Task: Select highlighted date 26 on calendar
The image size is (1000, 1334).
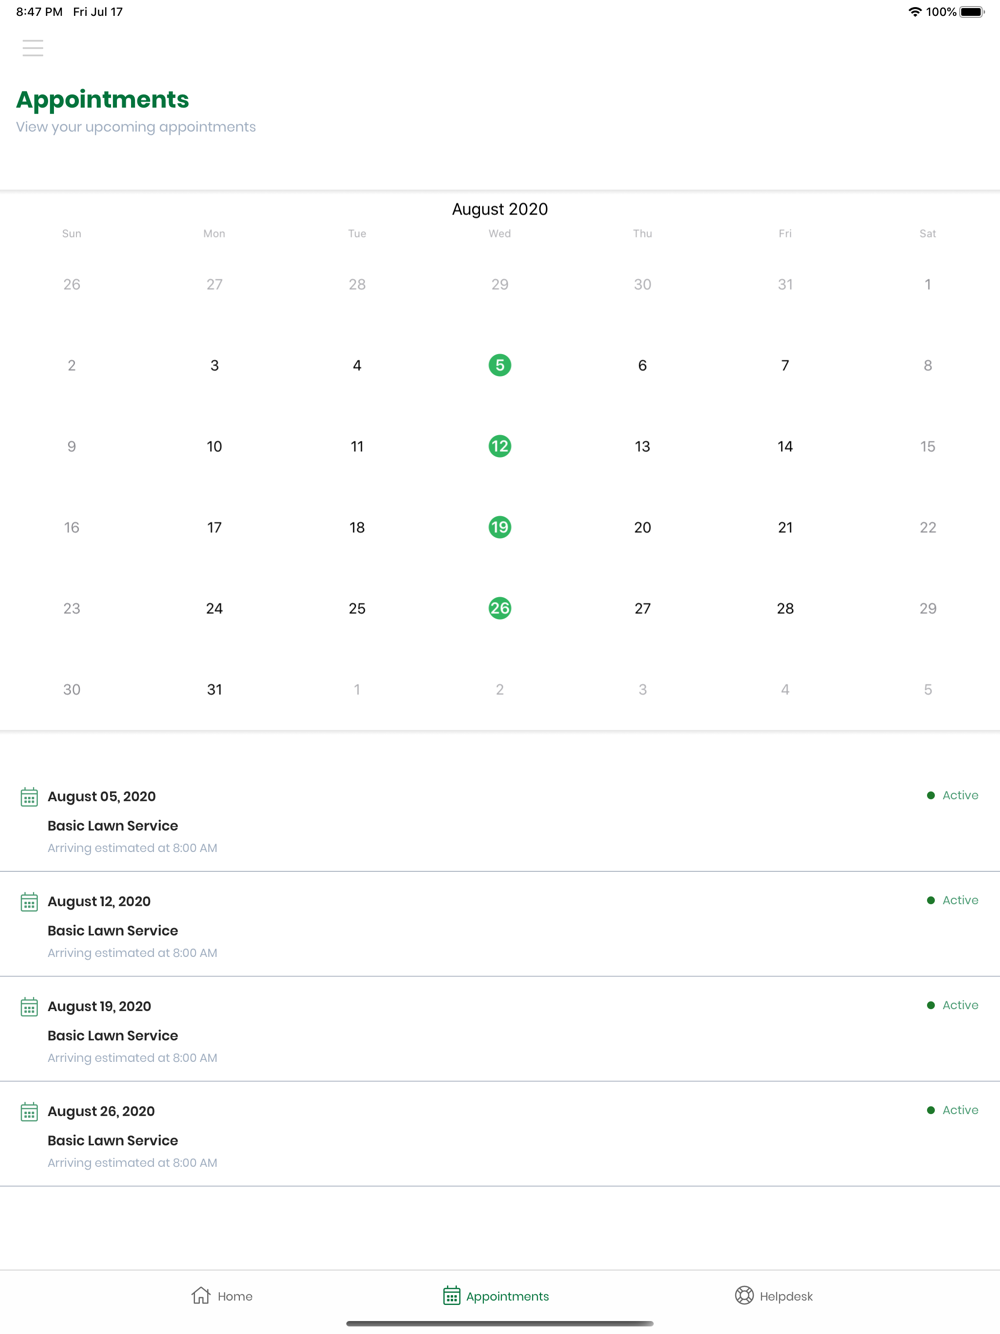Action: tap(500, 608)
